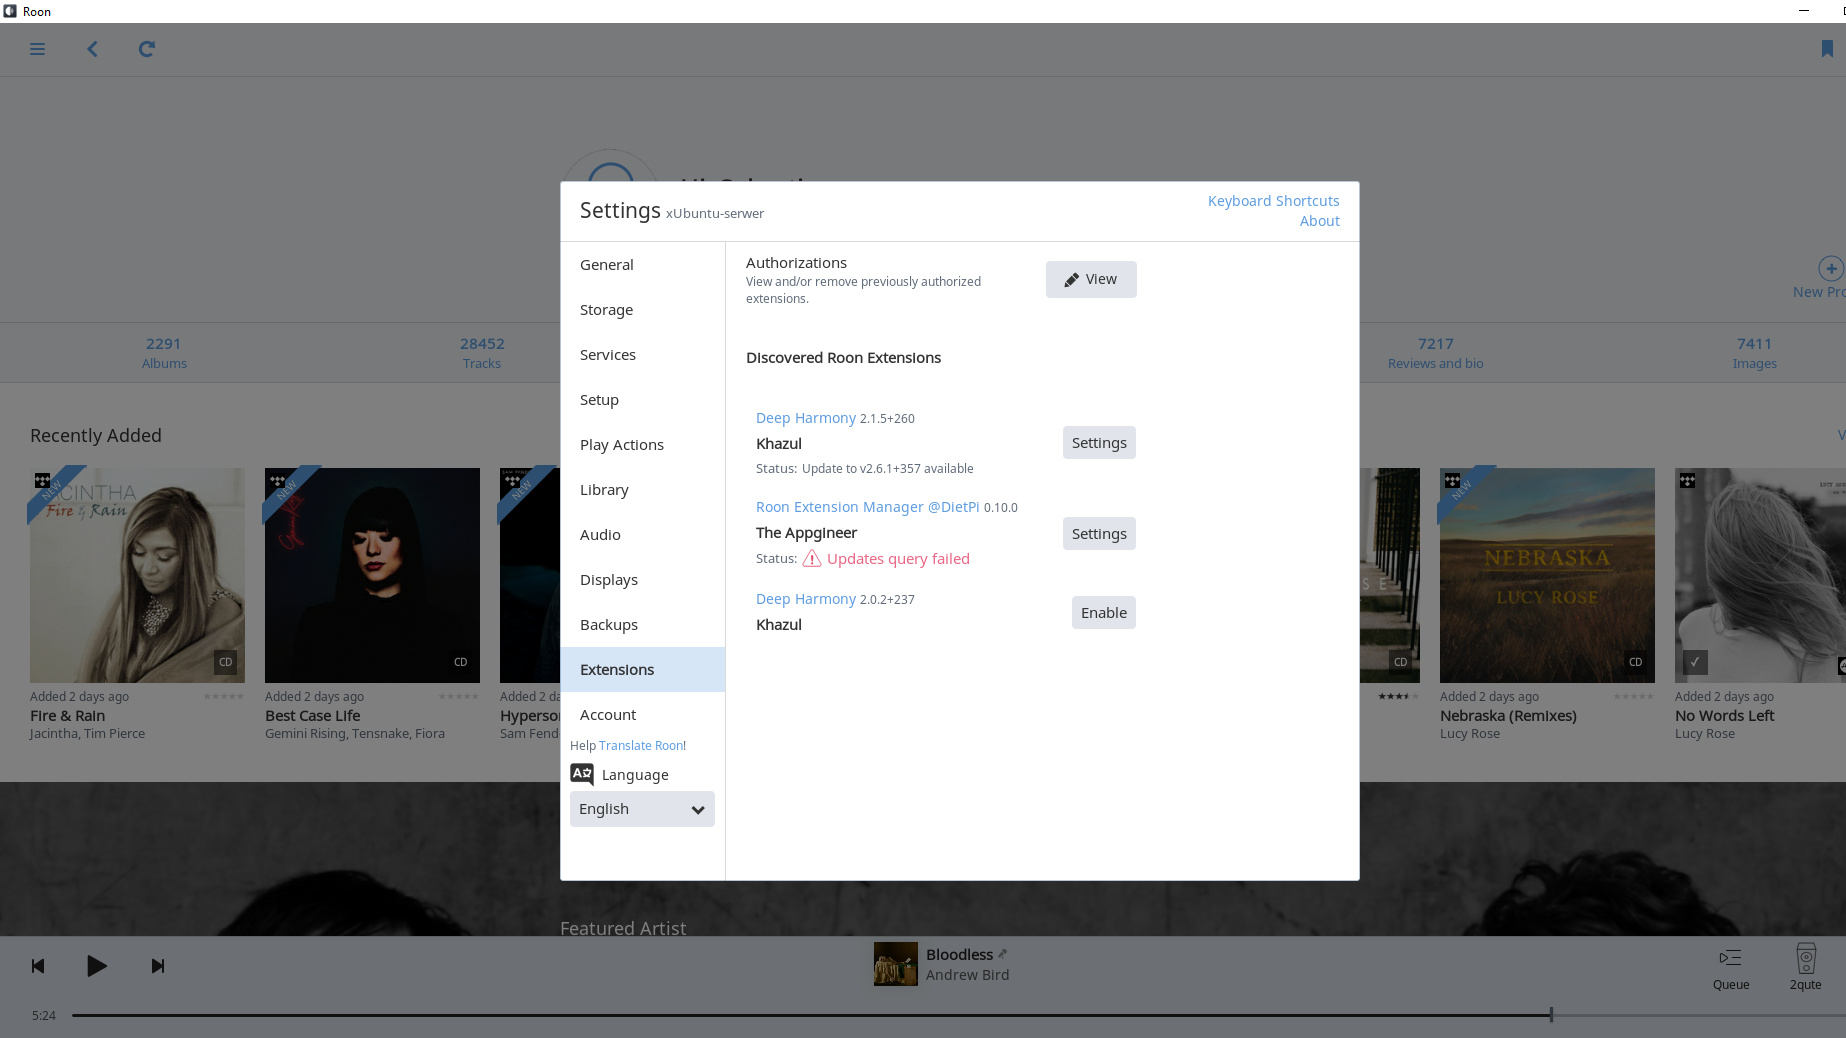Screen dimensions: 1846x1038
Task: Open the 7411 Images count
Action: 1754,353
